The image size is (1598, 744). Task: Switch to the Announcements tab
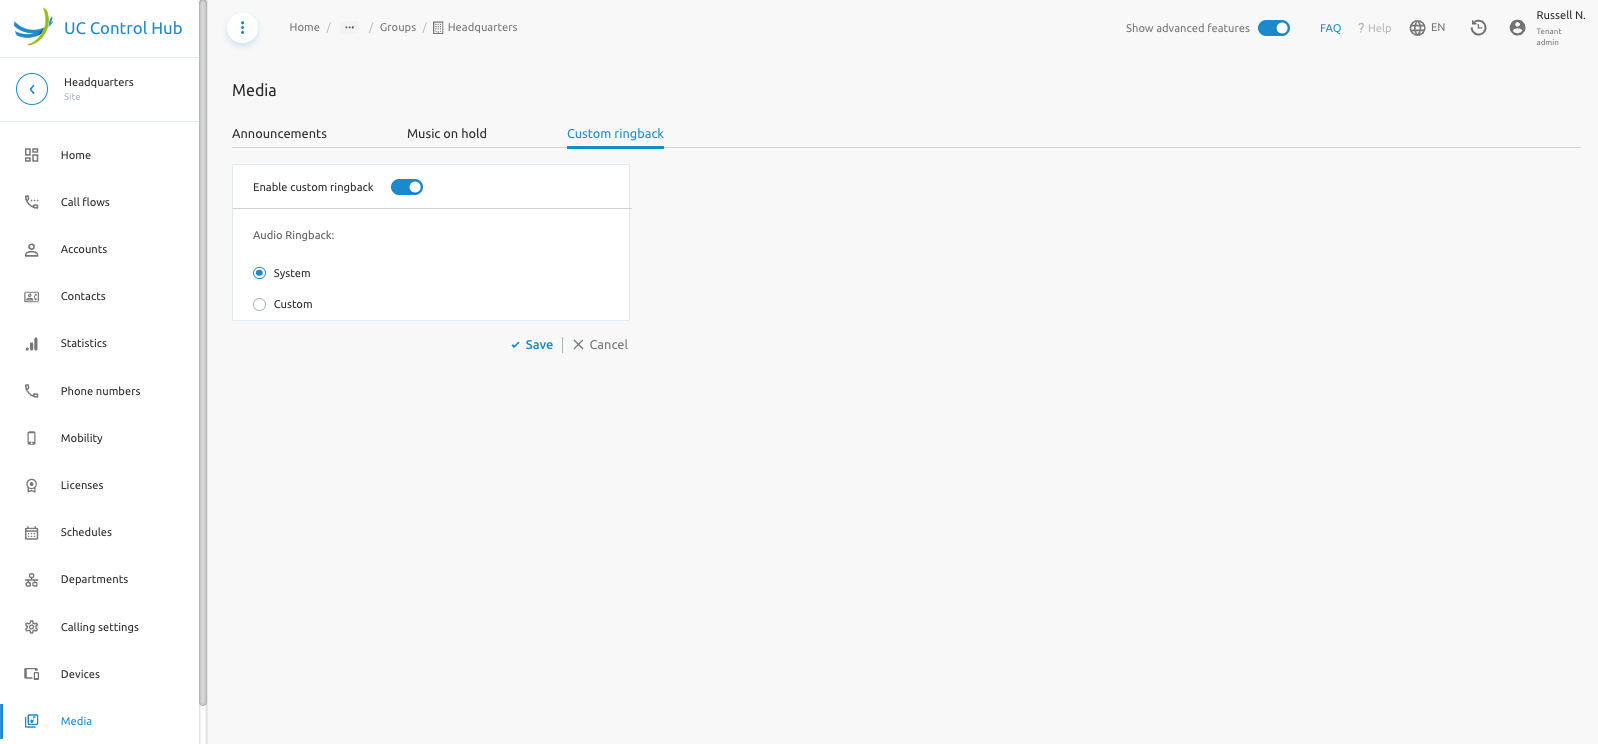tap(279, 134)
